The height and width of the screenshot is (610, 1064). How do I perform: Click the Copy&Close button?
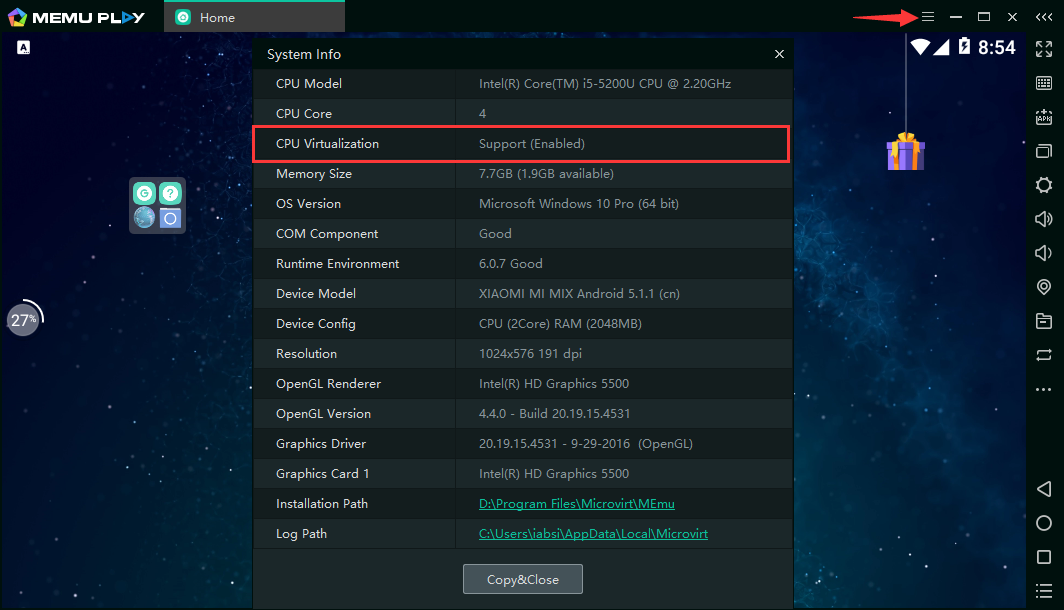tap(522, 579)
